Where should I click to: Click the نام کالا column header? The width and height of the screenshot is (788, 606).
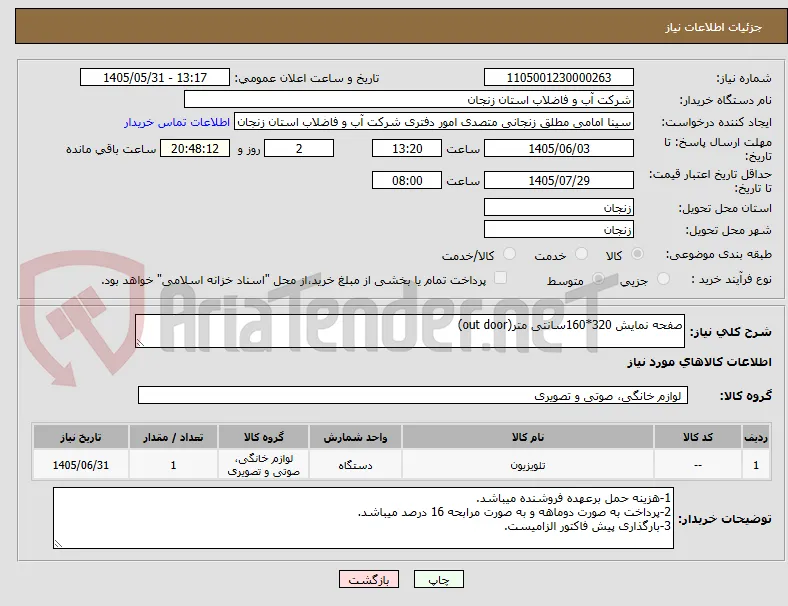(x=528, y=437)
